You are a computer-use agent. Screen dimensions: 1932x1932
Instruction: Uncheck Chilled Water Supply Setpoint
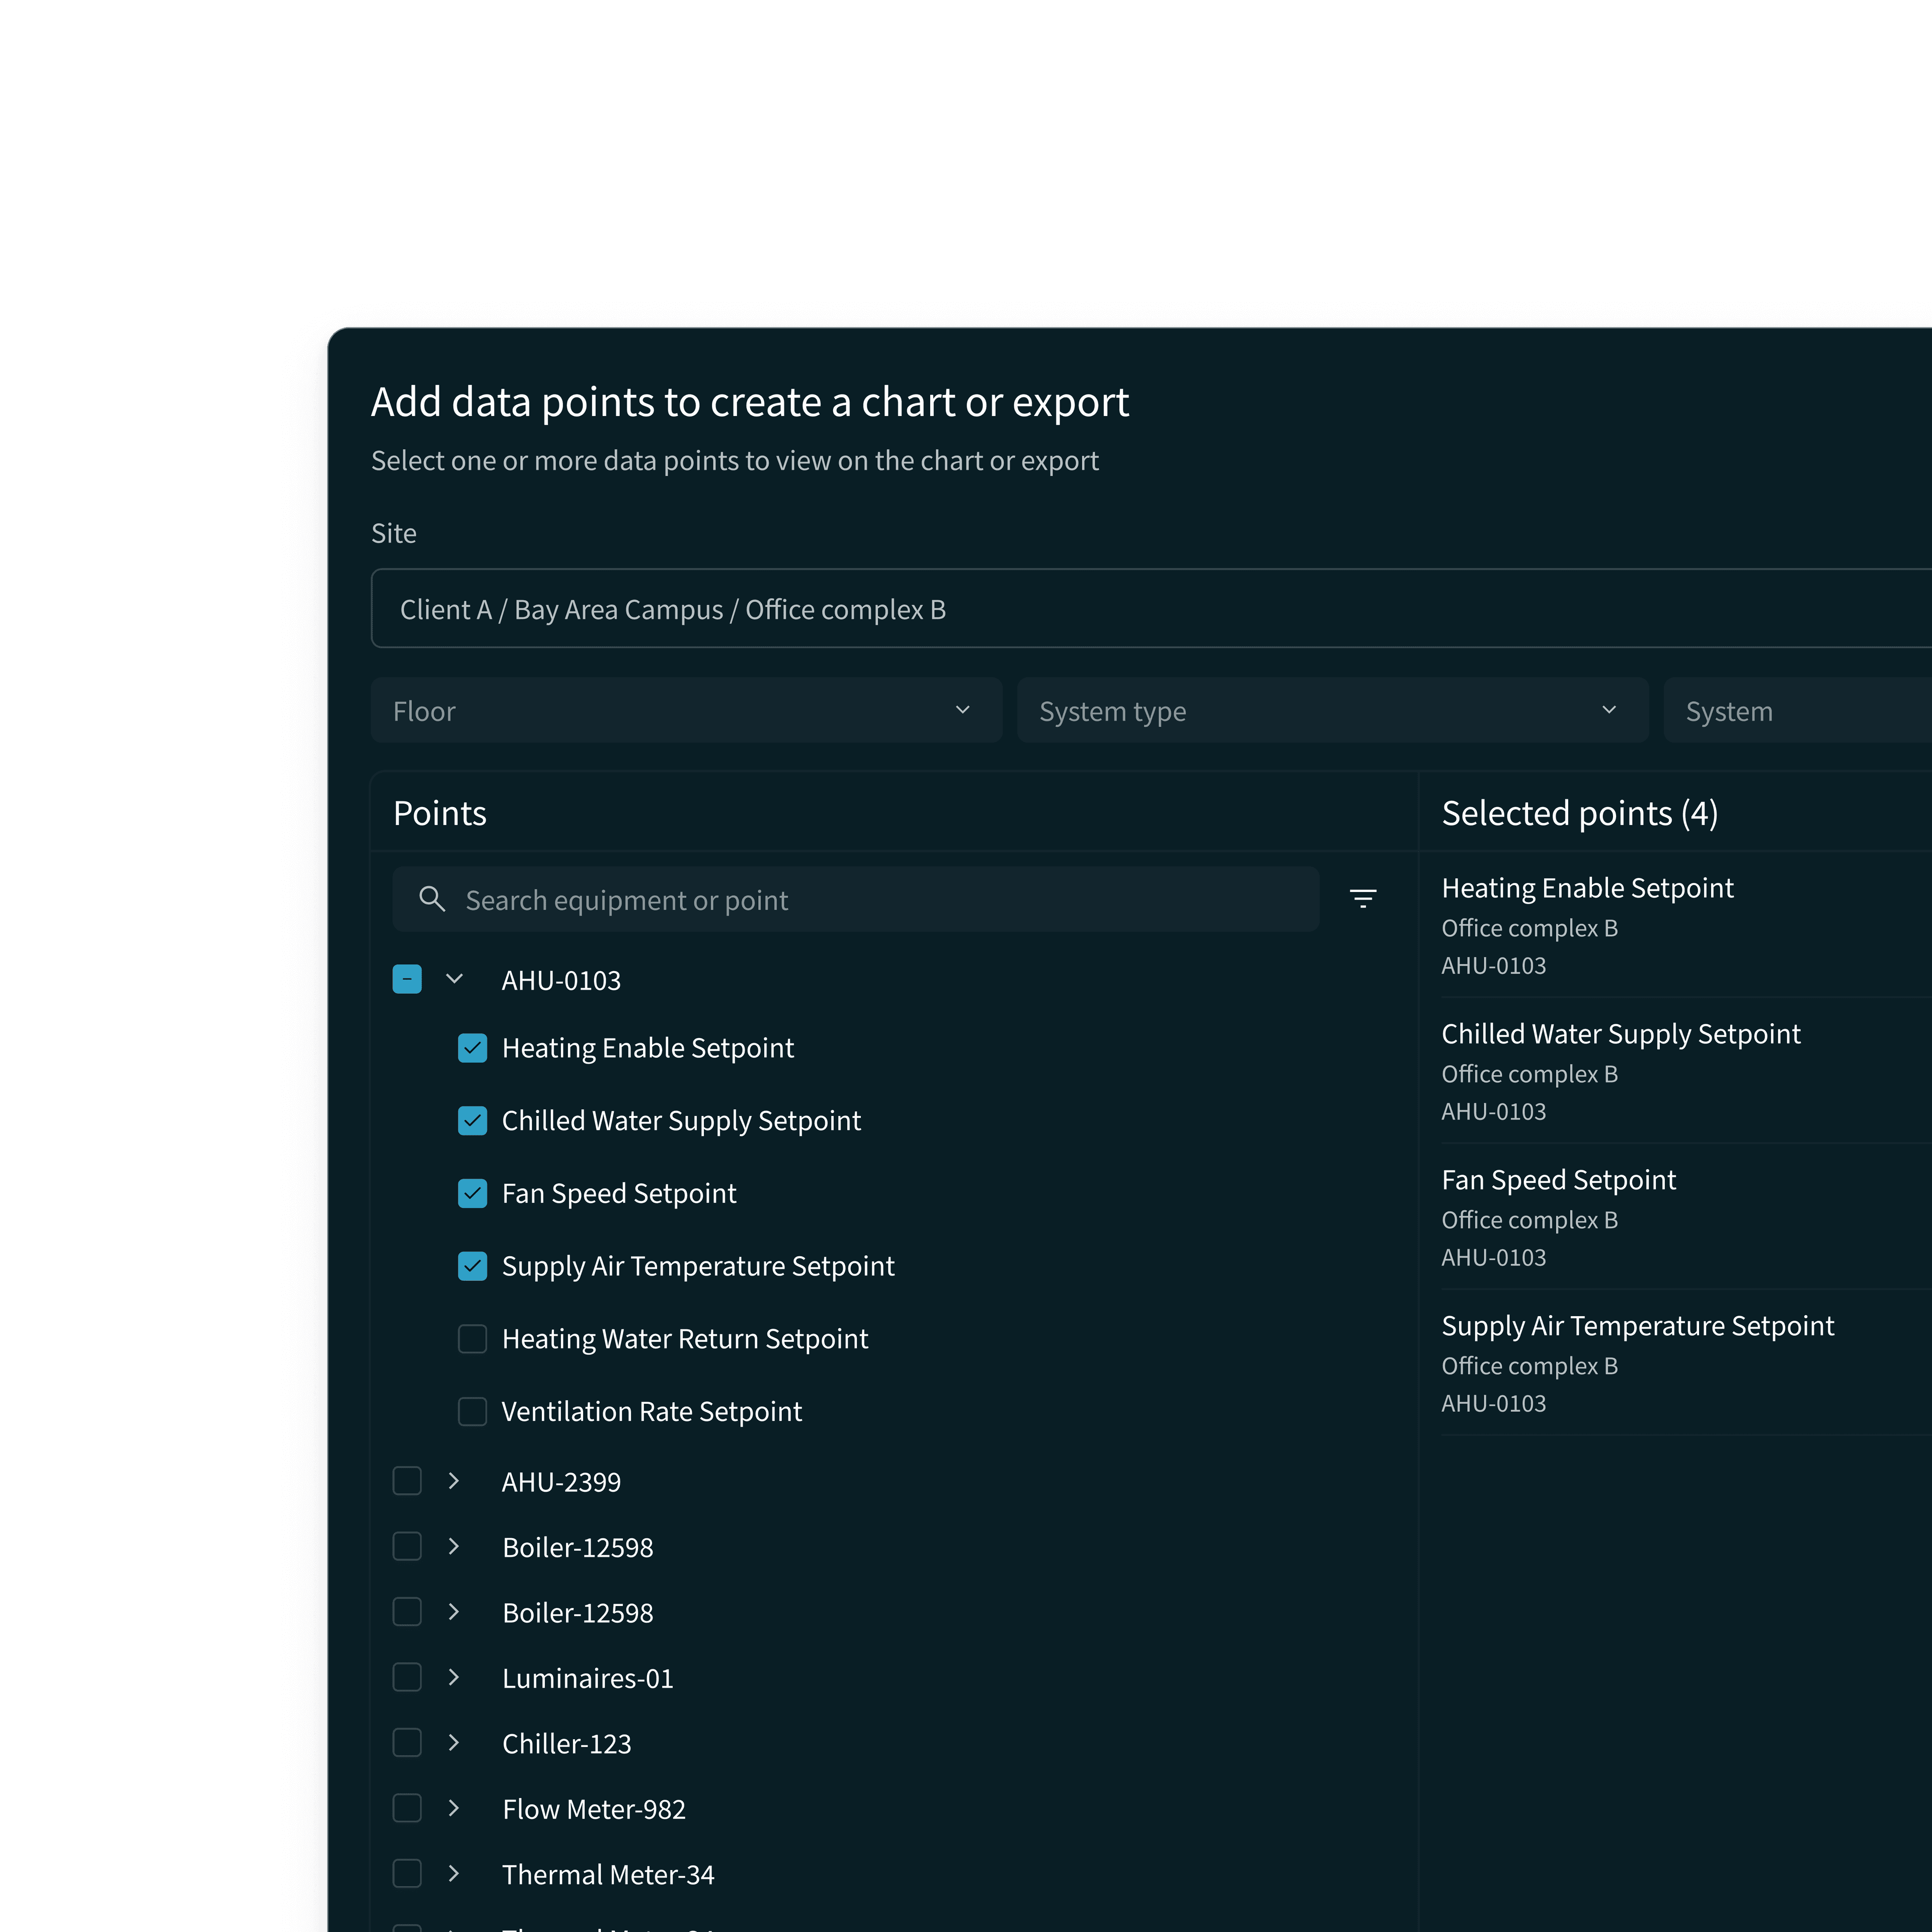click(472, 1121)
